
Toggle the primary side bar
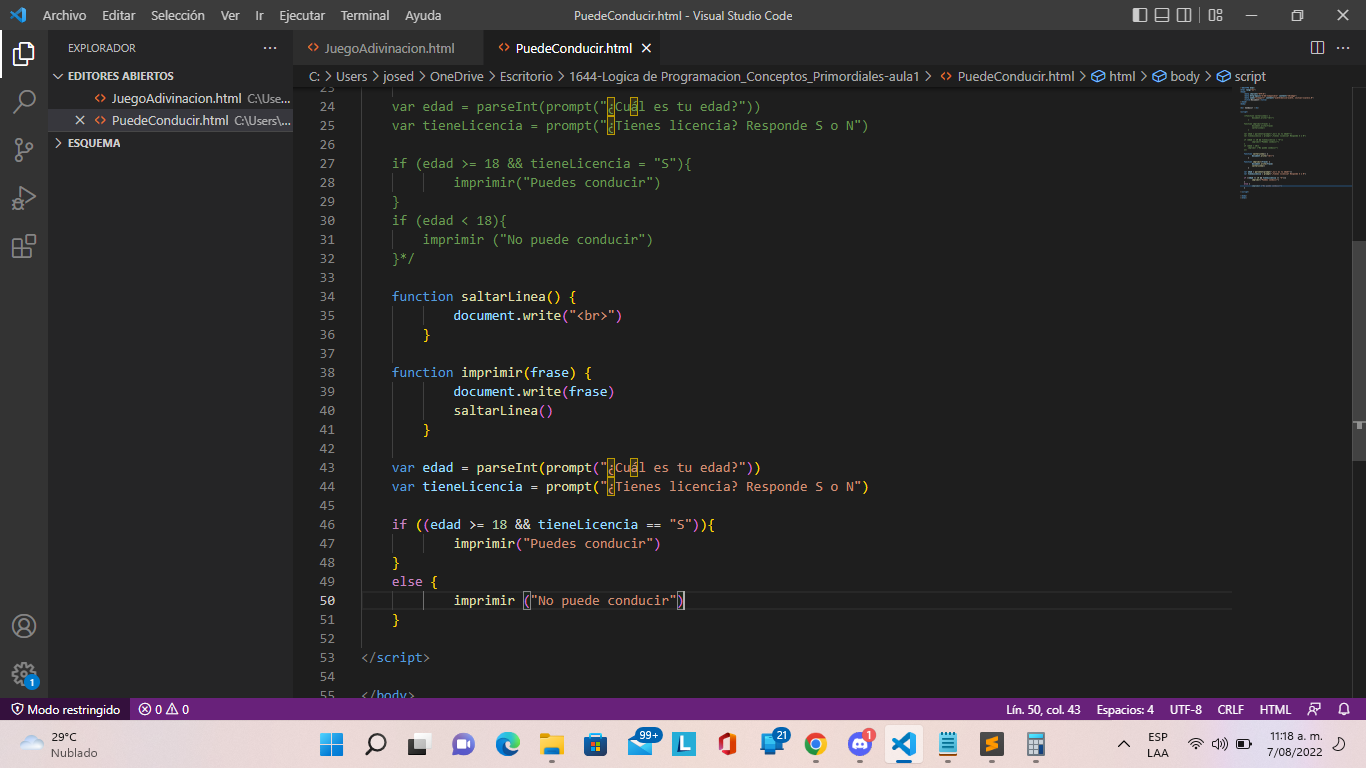(x=1140, y=15)
